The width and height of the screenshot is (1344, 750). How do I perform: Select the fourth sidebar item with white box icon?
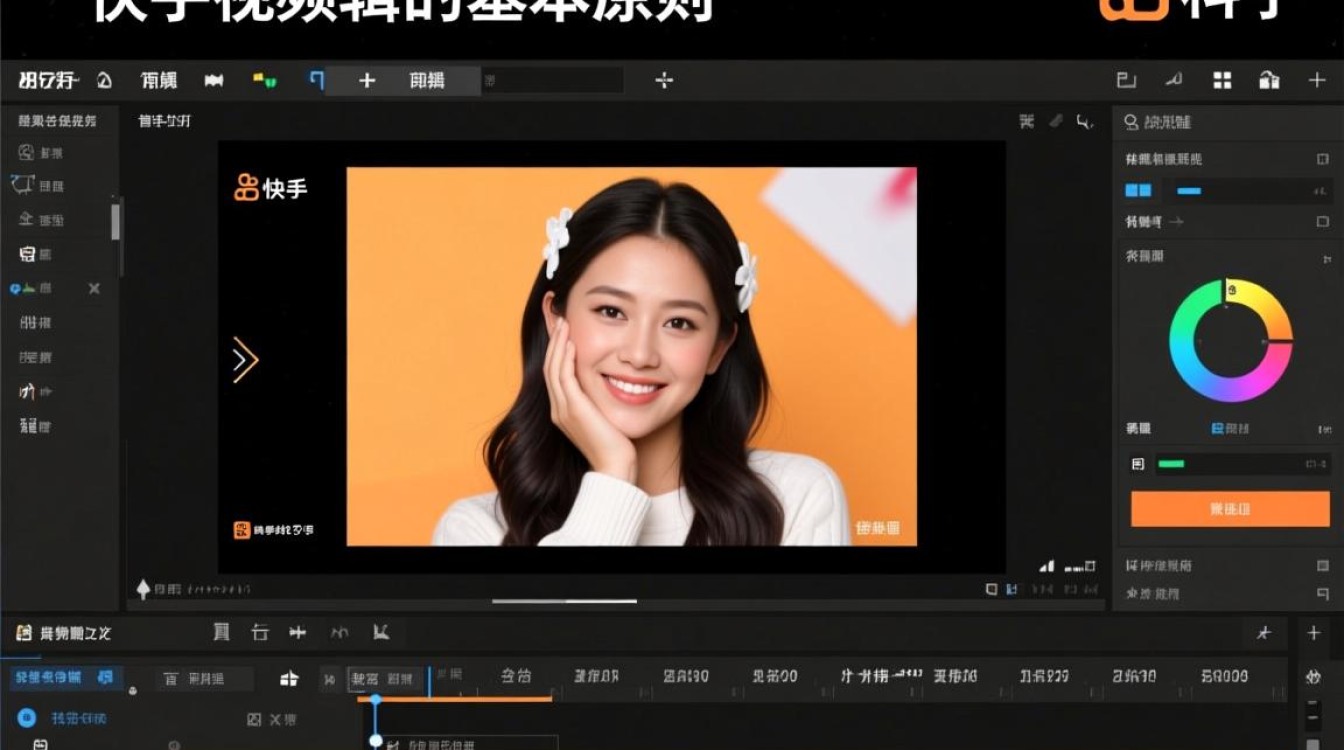[36, 254]
